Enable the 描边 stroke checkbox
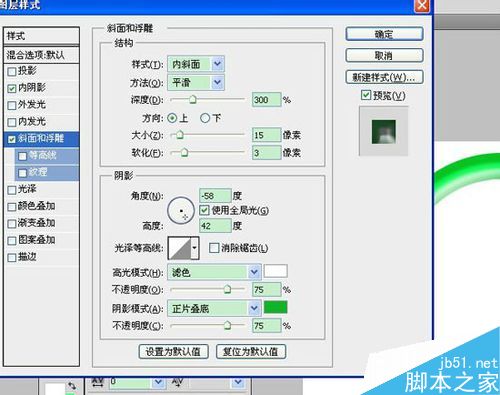500x395 pixels. click(x=12, y=257)
